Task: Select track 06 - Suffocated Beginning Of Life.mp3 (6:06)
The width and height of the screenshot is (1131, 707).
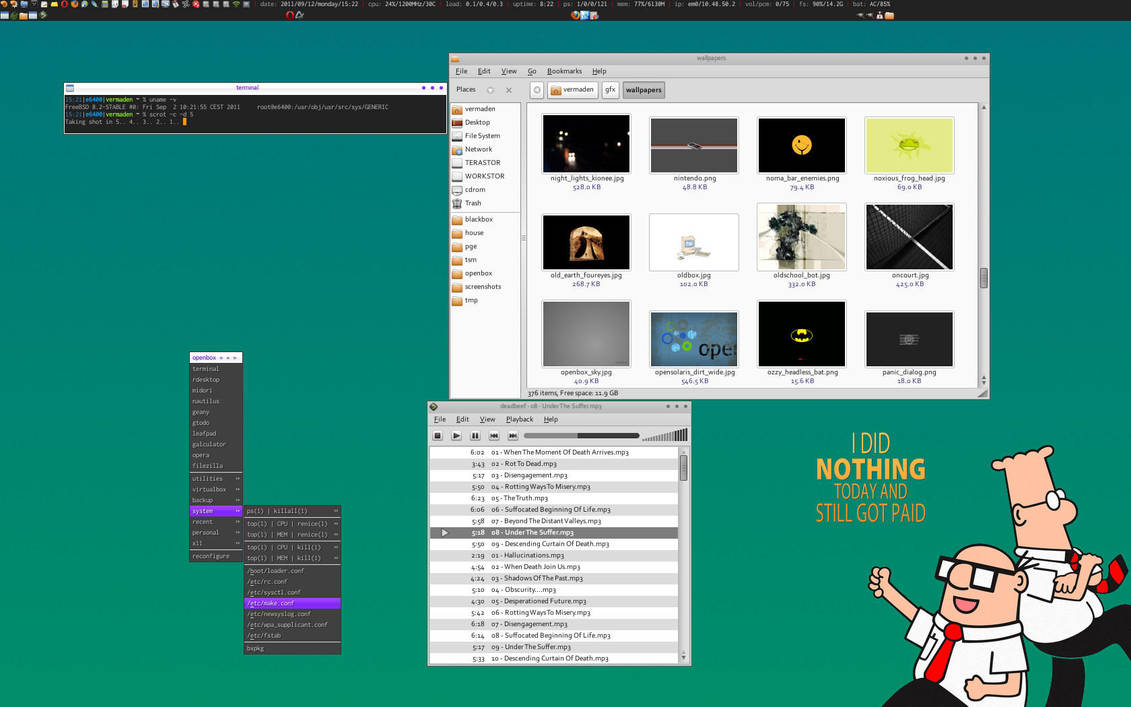Action: [x=554, y=509]
